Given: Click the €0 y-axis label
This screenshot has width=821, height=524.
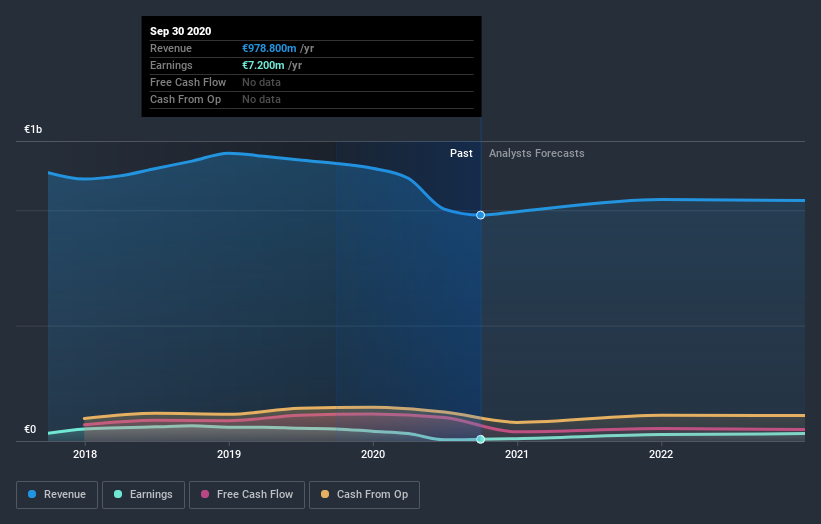Looking at the screenshot, I should tap(30, 429).
